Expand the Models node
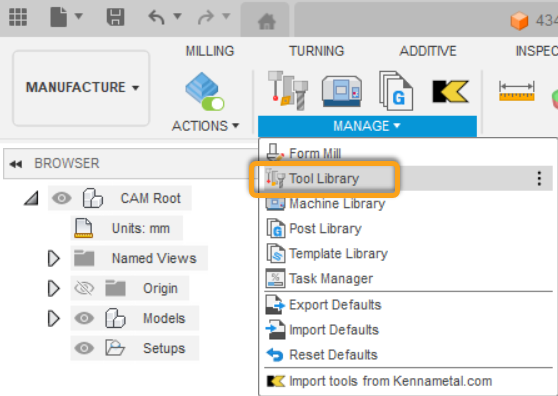The image size is (558, 396). click(53, 318)
